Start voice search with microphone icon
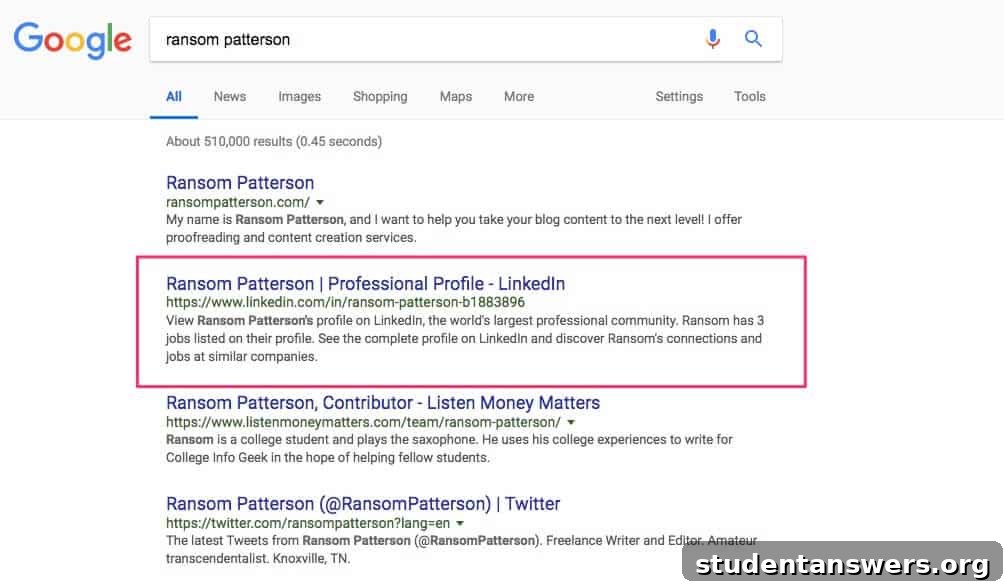This screenshot has height=588, width=1004. click(713, 39)
